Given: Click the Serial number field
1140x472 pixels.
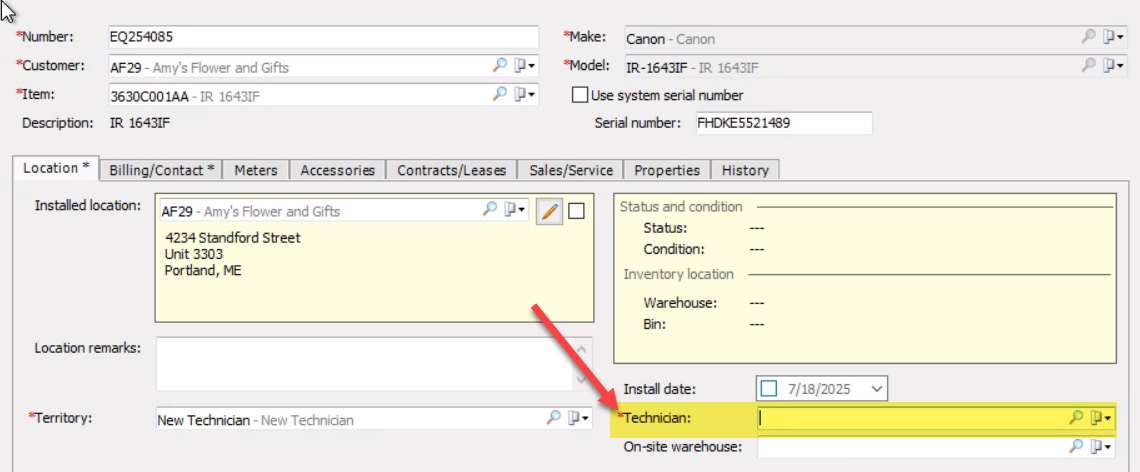Looking at the screenshot, I should (x=783, y=123).
